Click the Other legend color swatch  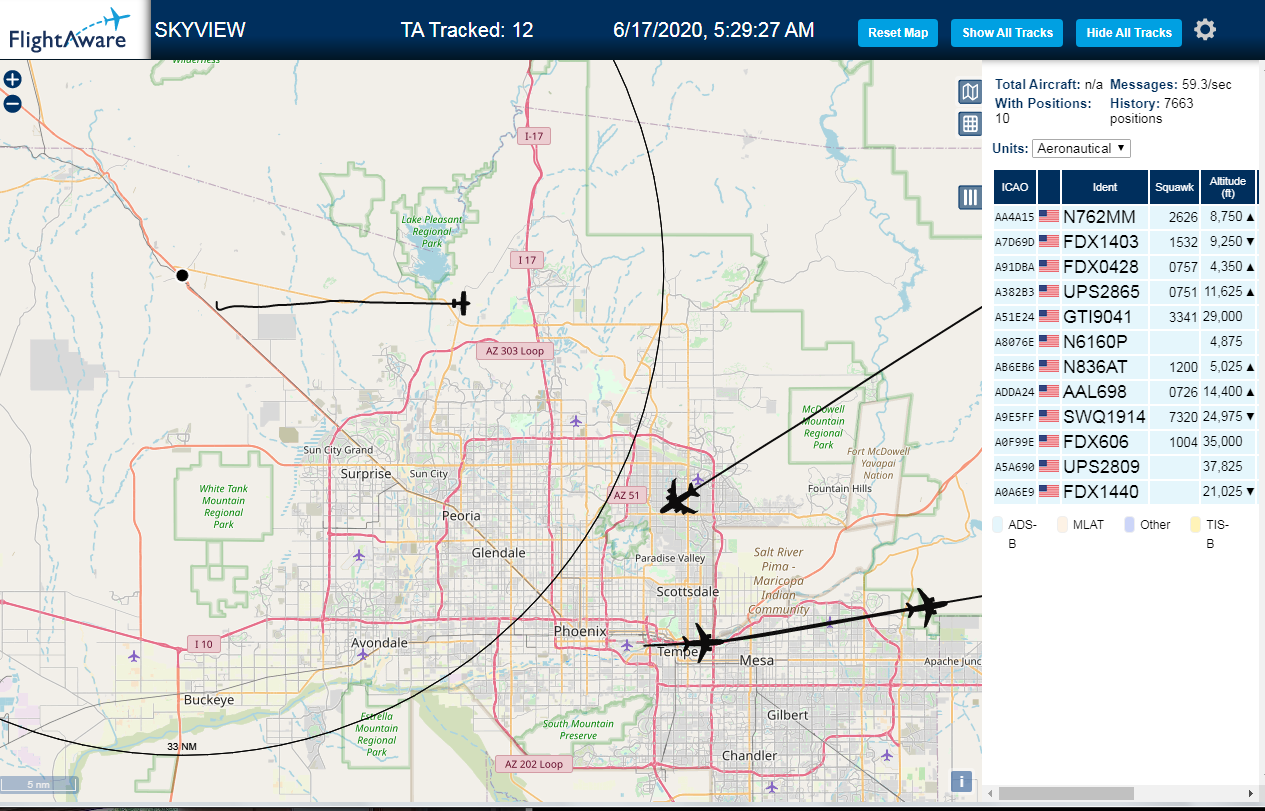[x=1129, y=524]
